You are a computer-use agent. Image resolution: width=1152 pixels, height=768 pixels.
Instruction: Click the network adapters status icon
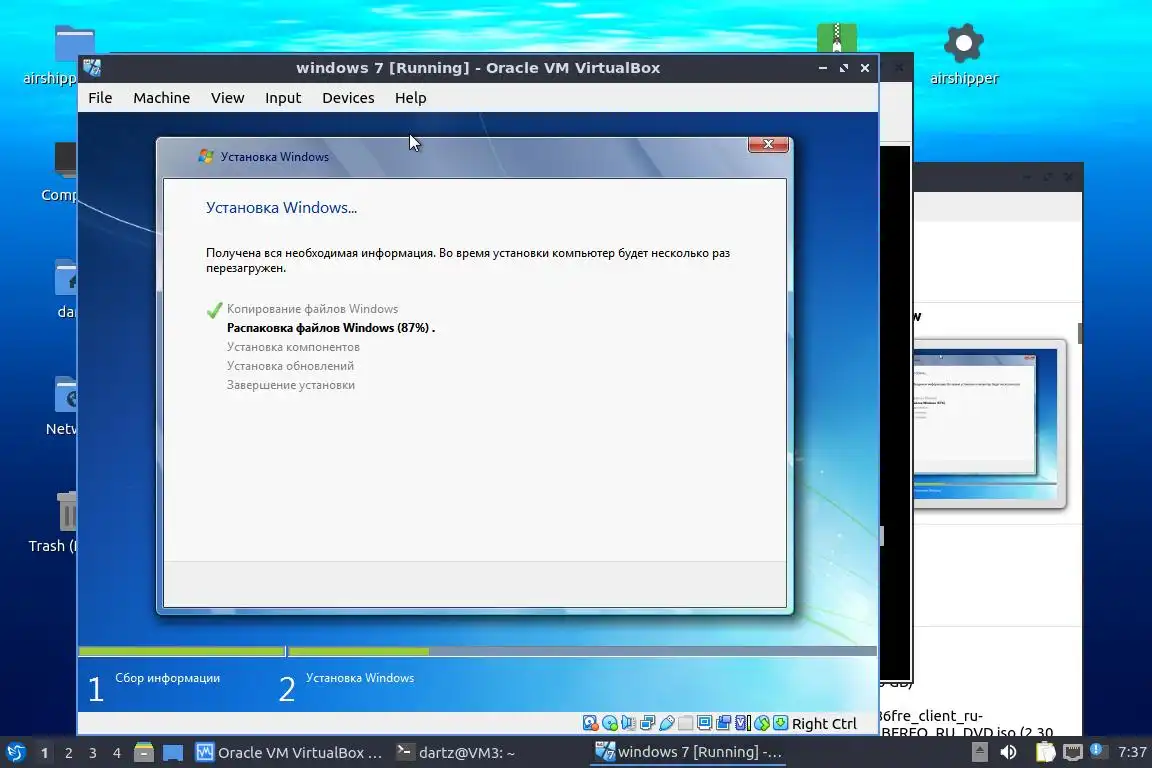pyautogui.click(x=647, y=723)
